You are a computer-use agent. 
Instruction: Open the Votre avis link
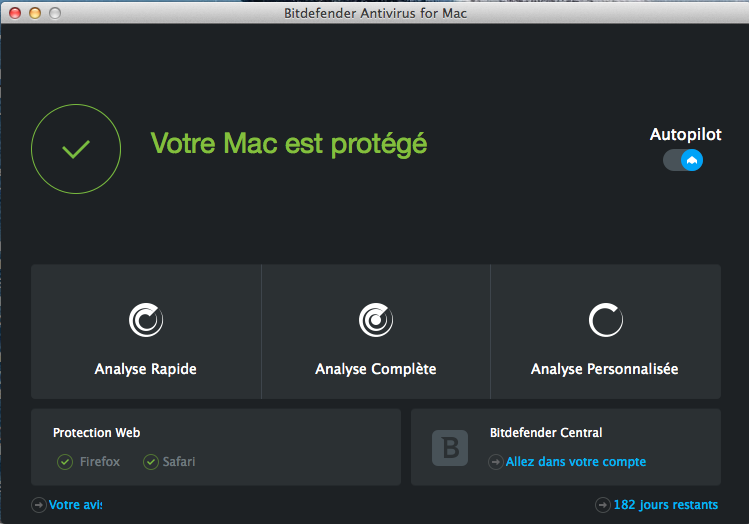tap(75, 505)
